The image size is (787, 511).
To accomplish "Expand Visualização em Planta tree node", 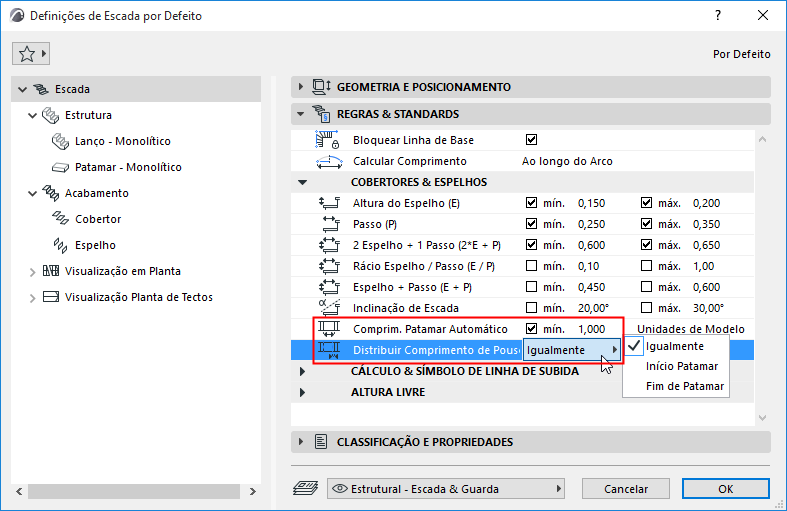I will click(33, 272).
